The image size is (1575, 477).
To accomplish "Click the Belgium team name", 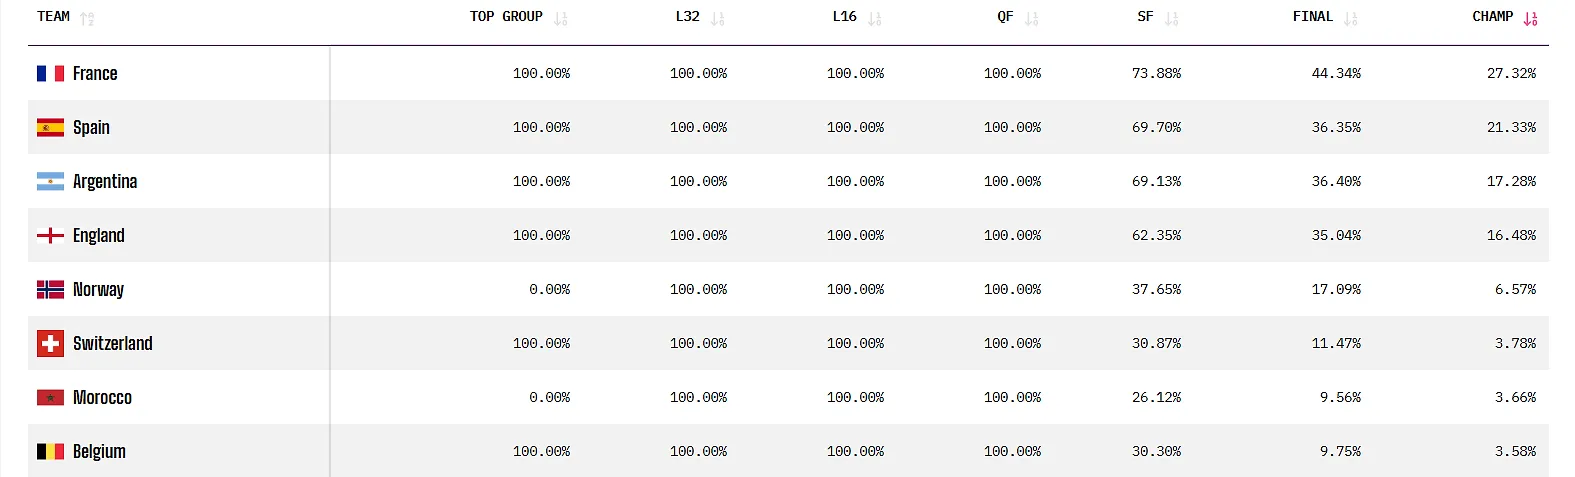I will pyautogui.click(x=99, y=451).
